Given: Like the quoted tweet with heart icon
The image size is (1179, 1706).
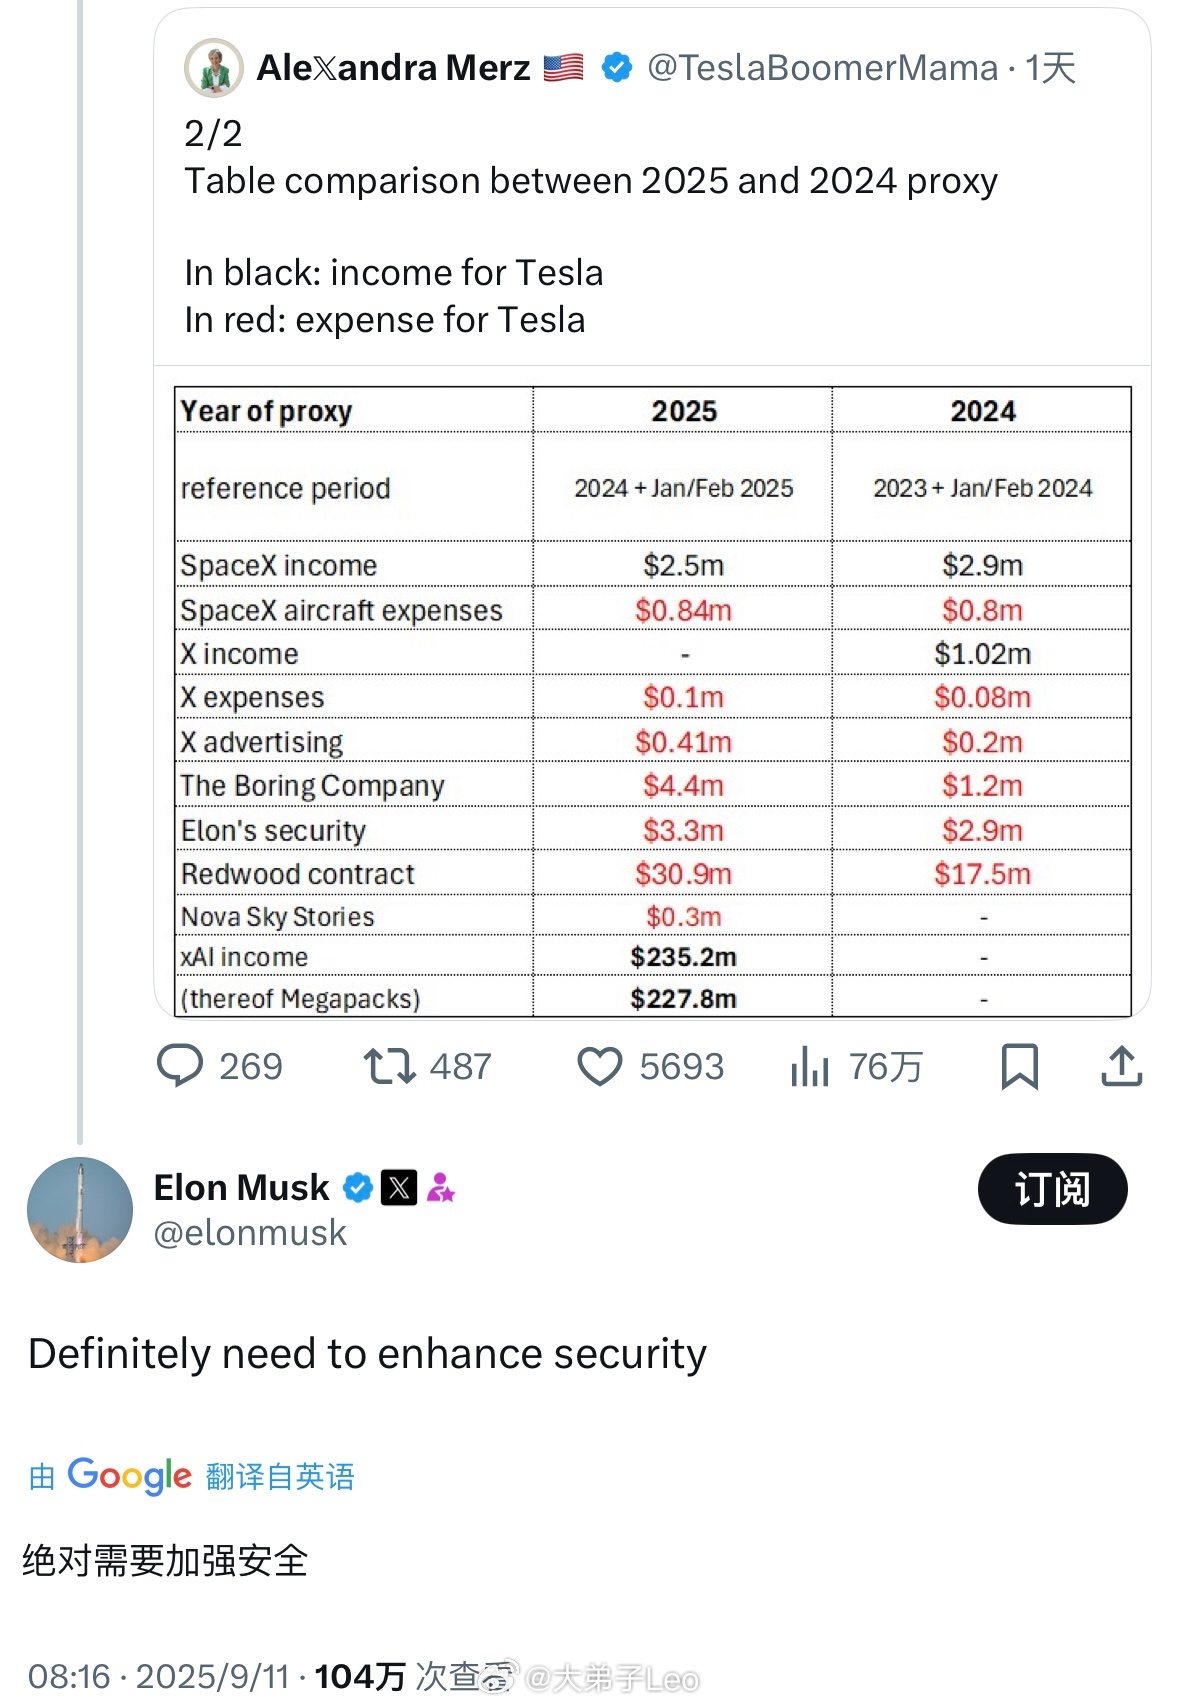Looking at the screenshot, I should tap(600, 1066).
